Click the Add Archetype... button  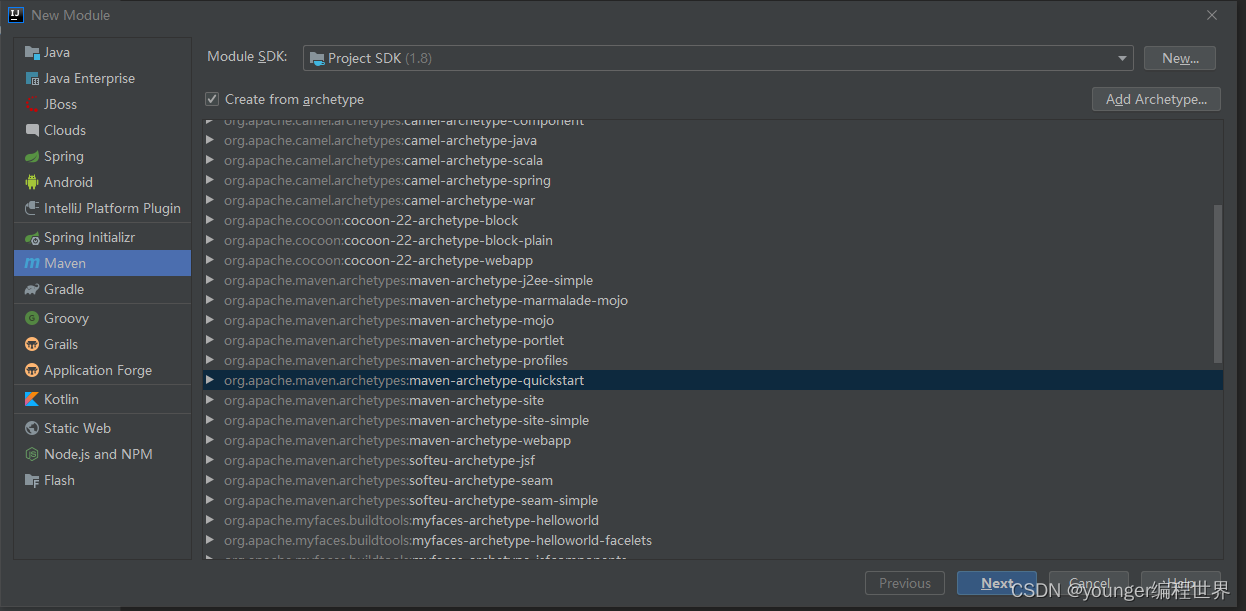1157,99
